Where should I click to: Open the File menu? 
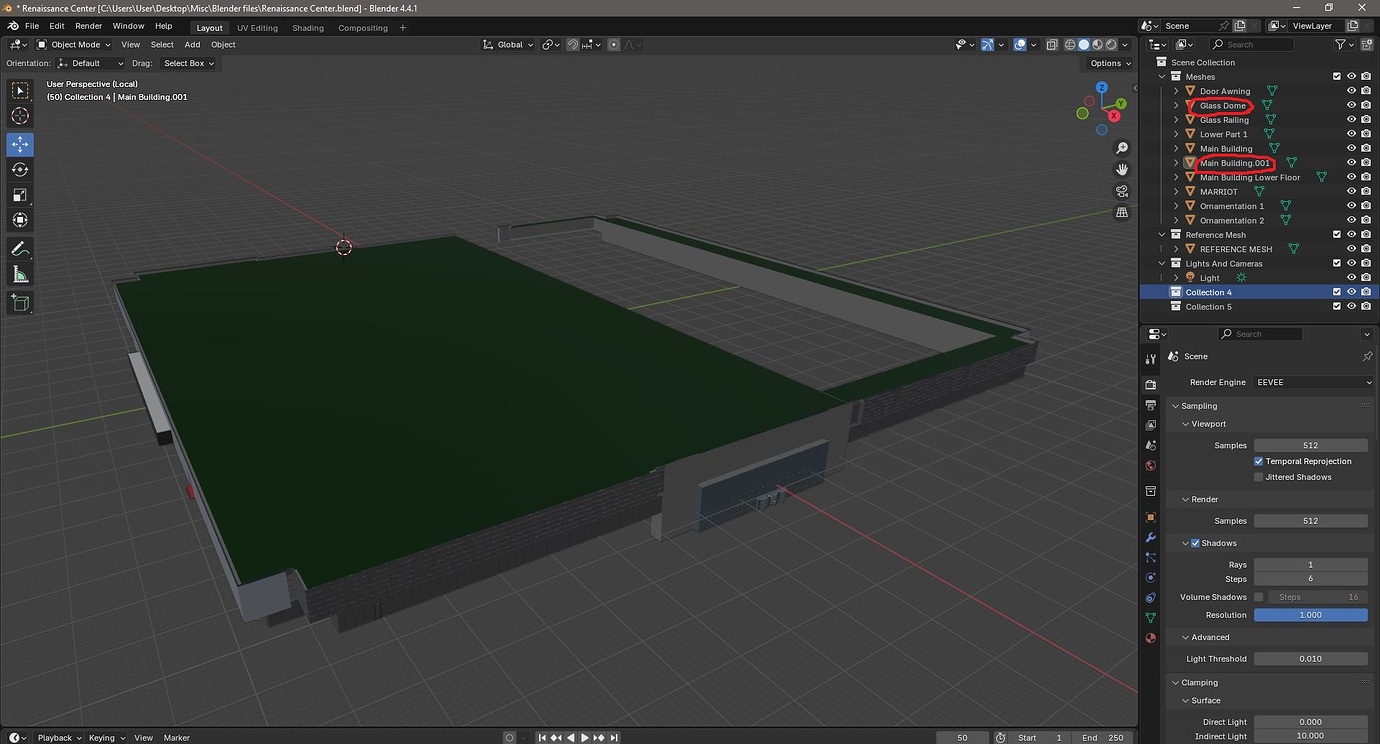point(32,26)
